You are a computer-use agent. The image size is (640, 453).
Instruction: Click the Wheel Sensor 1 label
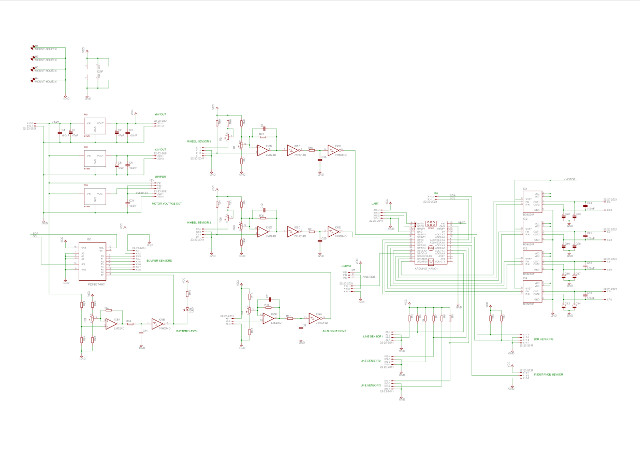point(201,141)
